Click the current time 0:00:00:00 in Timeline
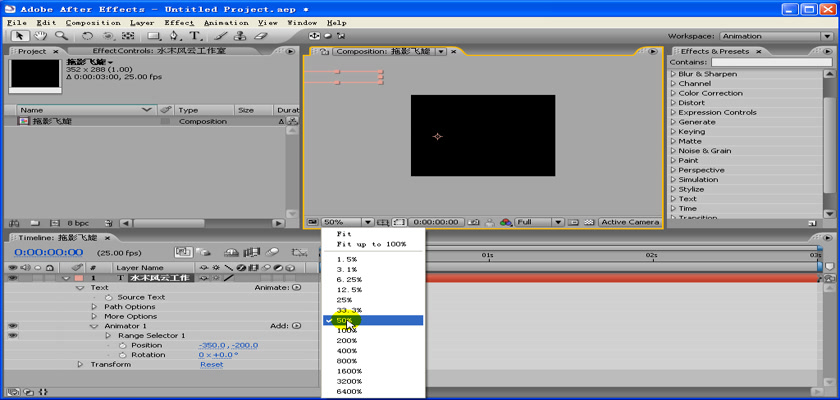Screen dimensions: 840x400 pyautogui.click(x=48, y=253)
